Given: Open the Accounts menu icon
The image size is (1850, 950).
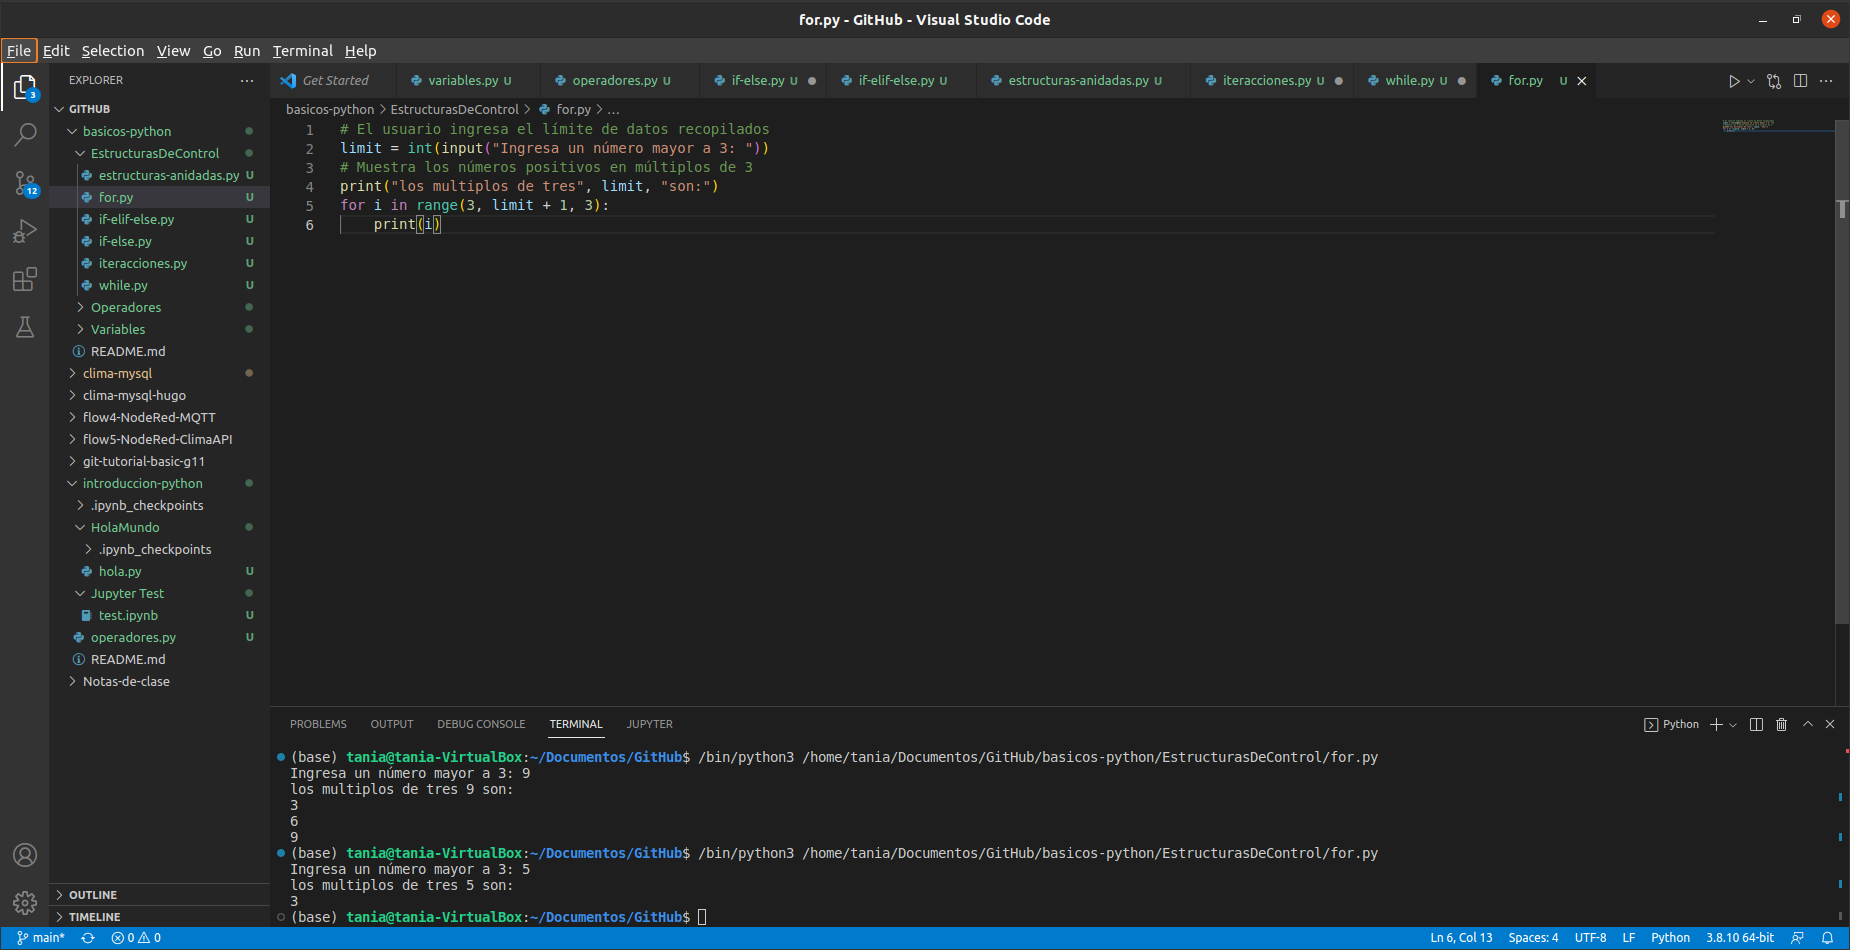Looking at the screenshot, I should pyautogui.click(x=25, y=855).
